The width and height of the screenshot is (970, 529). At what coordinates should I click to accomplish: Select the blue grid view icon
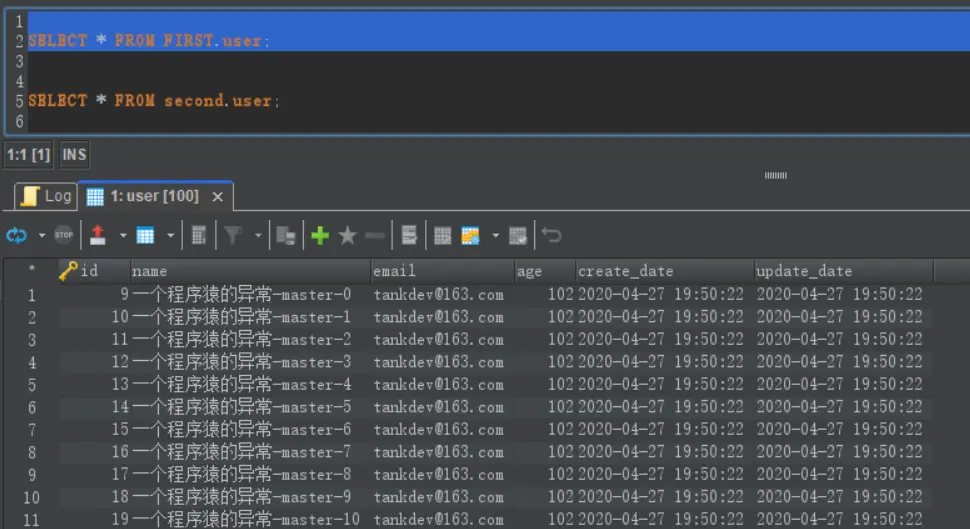point(145,235)
